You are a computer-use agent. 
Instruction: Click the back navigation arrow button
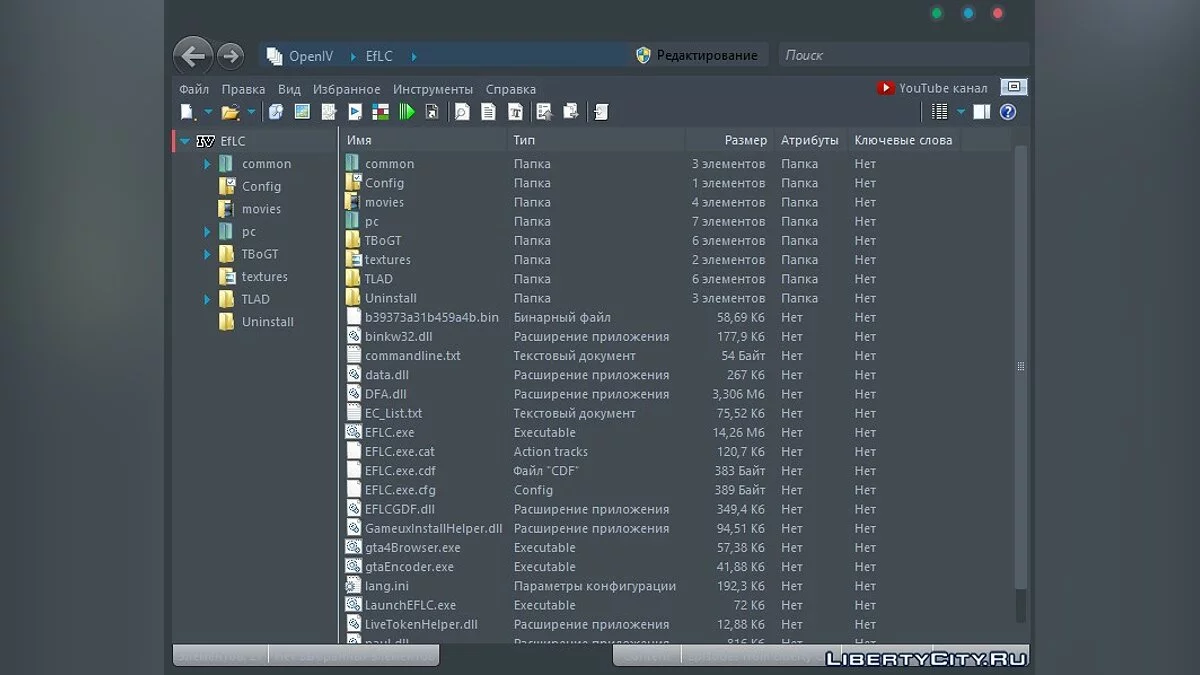[x=192, y=56]
